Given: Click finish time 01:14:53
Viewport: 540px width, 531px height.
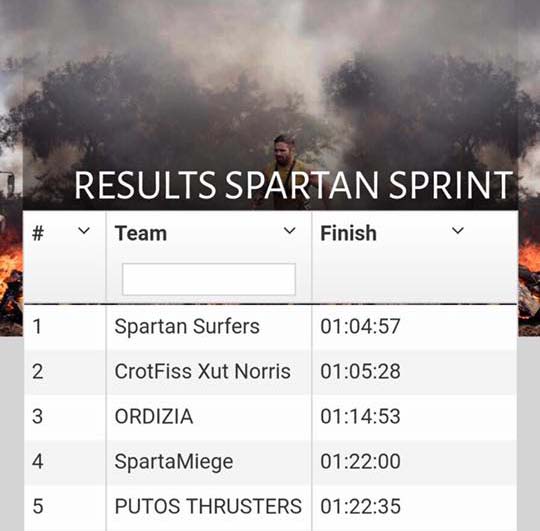Looking at the screenshot, I should click(x=360, y=416).
